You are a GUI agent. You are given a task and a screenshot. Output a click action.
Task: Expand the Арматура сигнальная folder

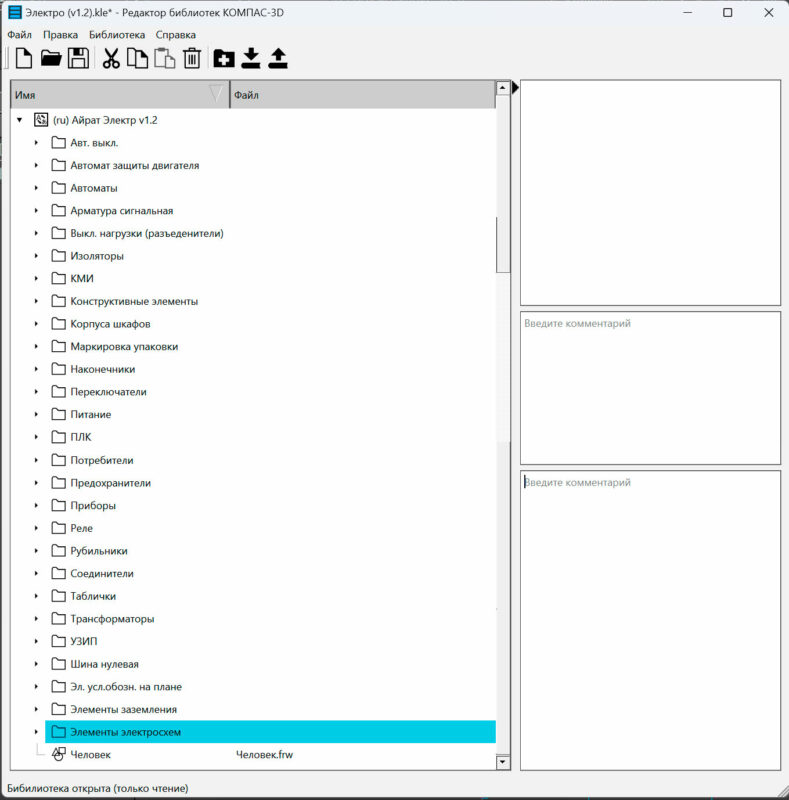click(x=36, y=210)
